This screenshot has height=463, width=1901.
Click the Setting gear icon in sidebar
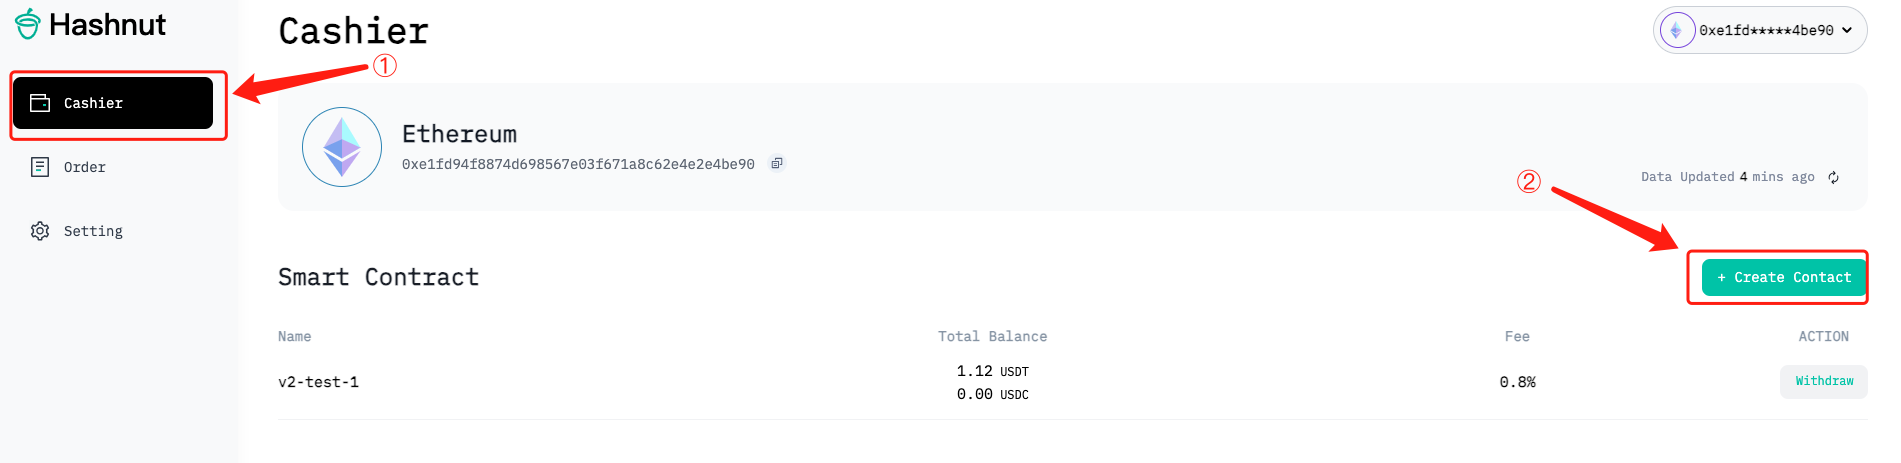coord(40,231)
